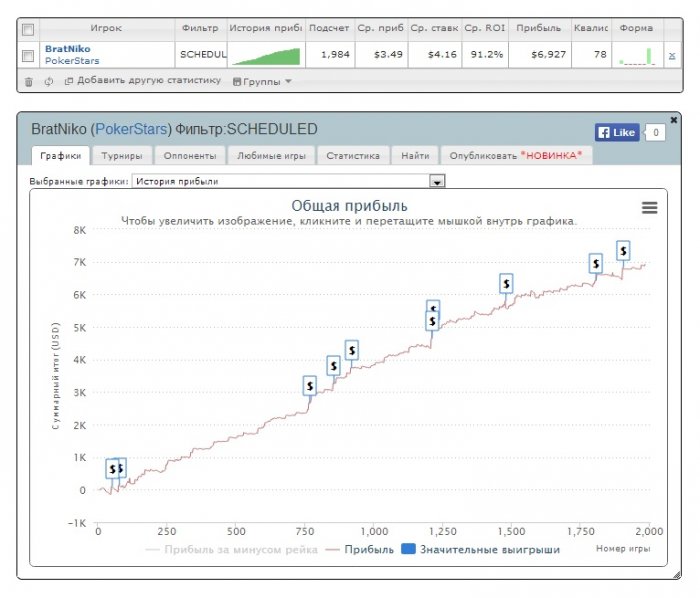Click the SCHEDUL filter cell
The width and height of the screenshot is (700, 598).
tap(201, 55)
